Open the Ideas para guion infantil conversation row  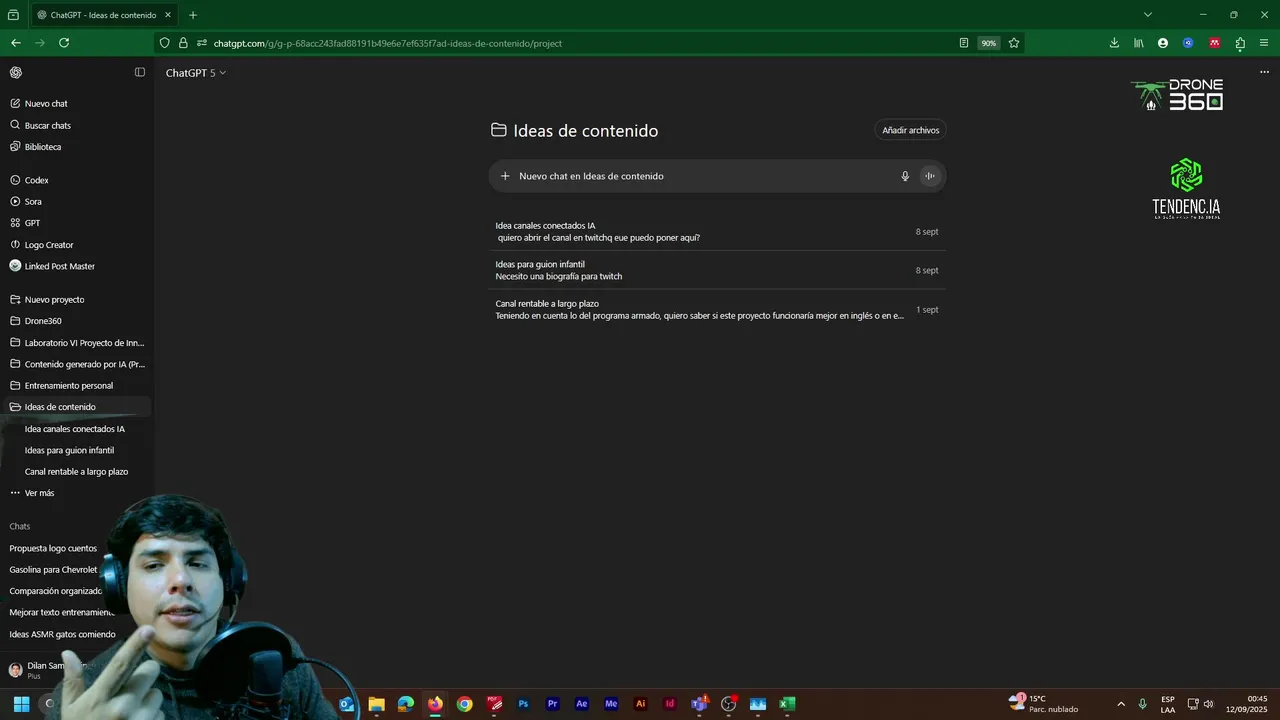point(717,271)
